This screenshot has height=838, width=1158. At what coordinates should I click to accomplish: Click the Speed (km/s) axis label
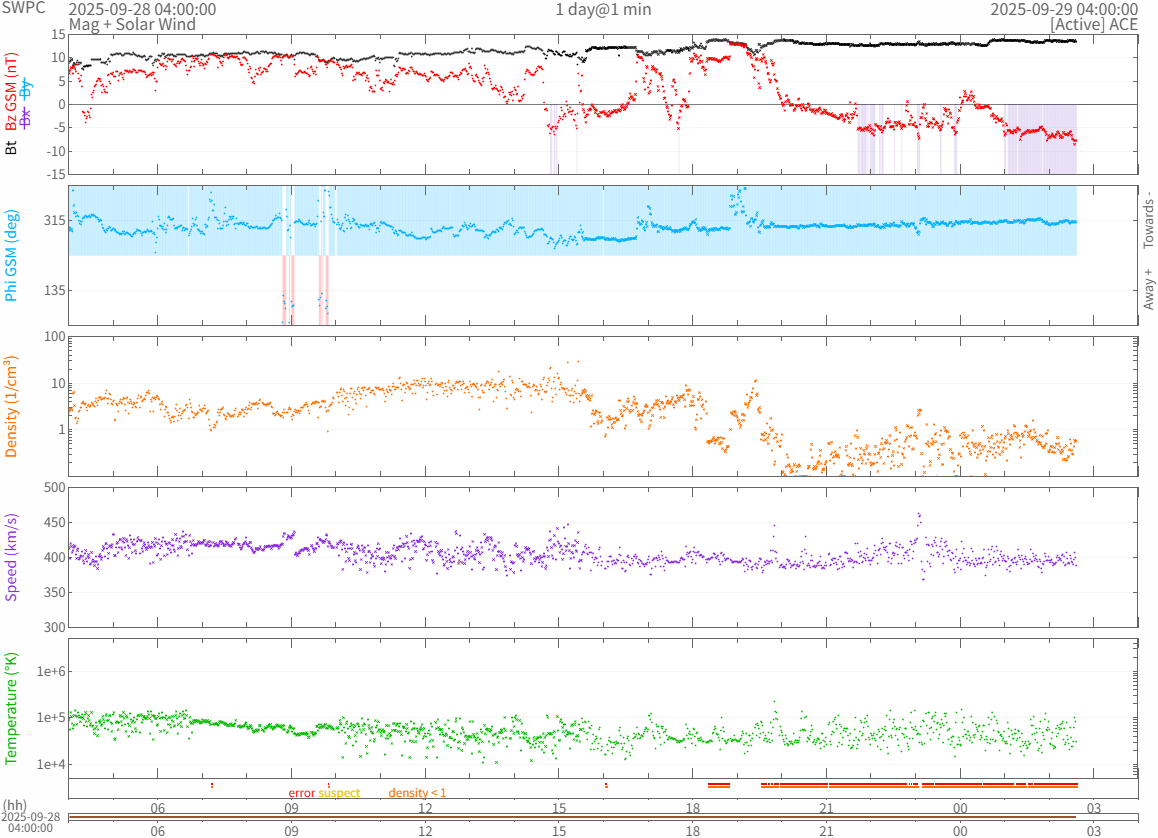click(x=11, y=557)
